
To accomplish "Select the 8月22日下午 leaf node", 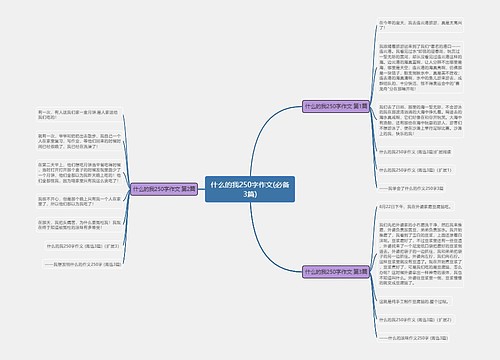I will 415,207.
